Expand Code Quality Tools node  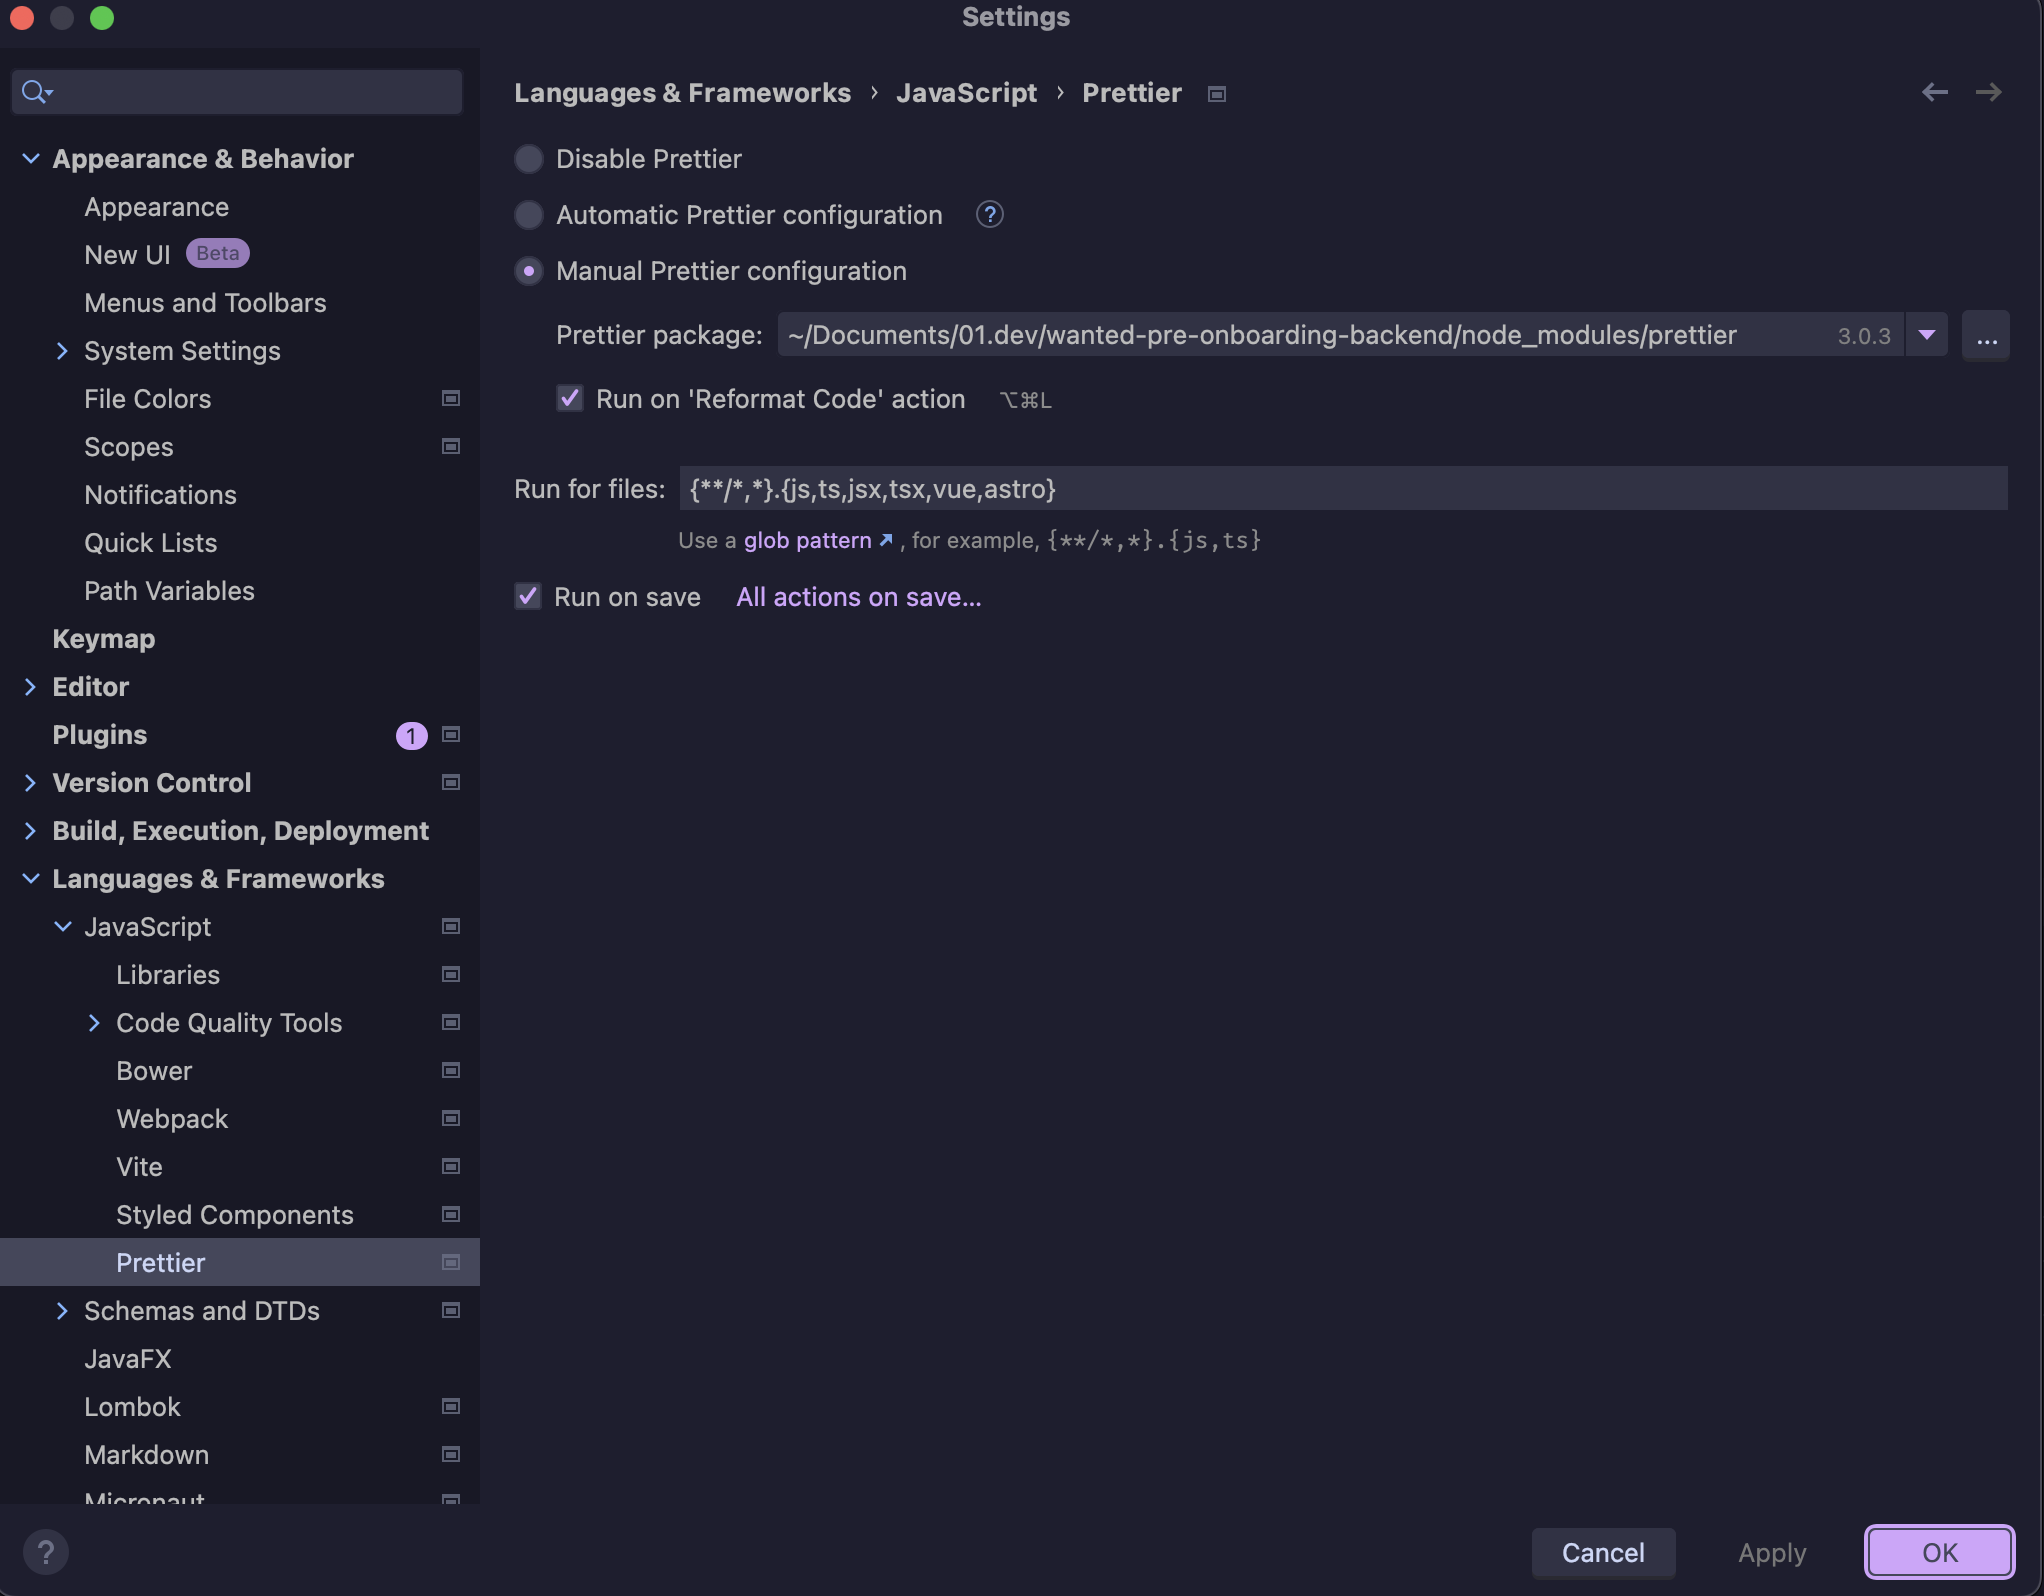[93, 1023]
